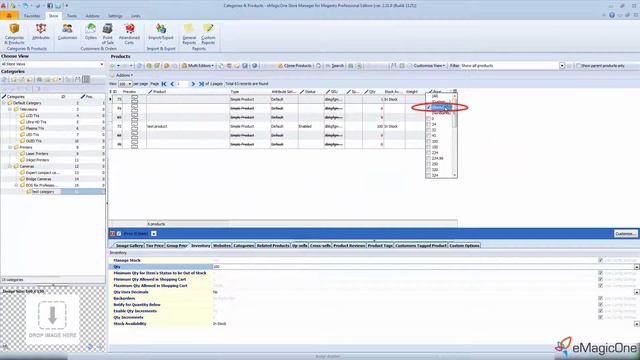Viewport: 640px width, 360px height.
Task: Select the Plasma TVs category
Action: coord(35,128)
